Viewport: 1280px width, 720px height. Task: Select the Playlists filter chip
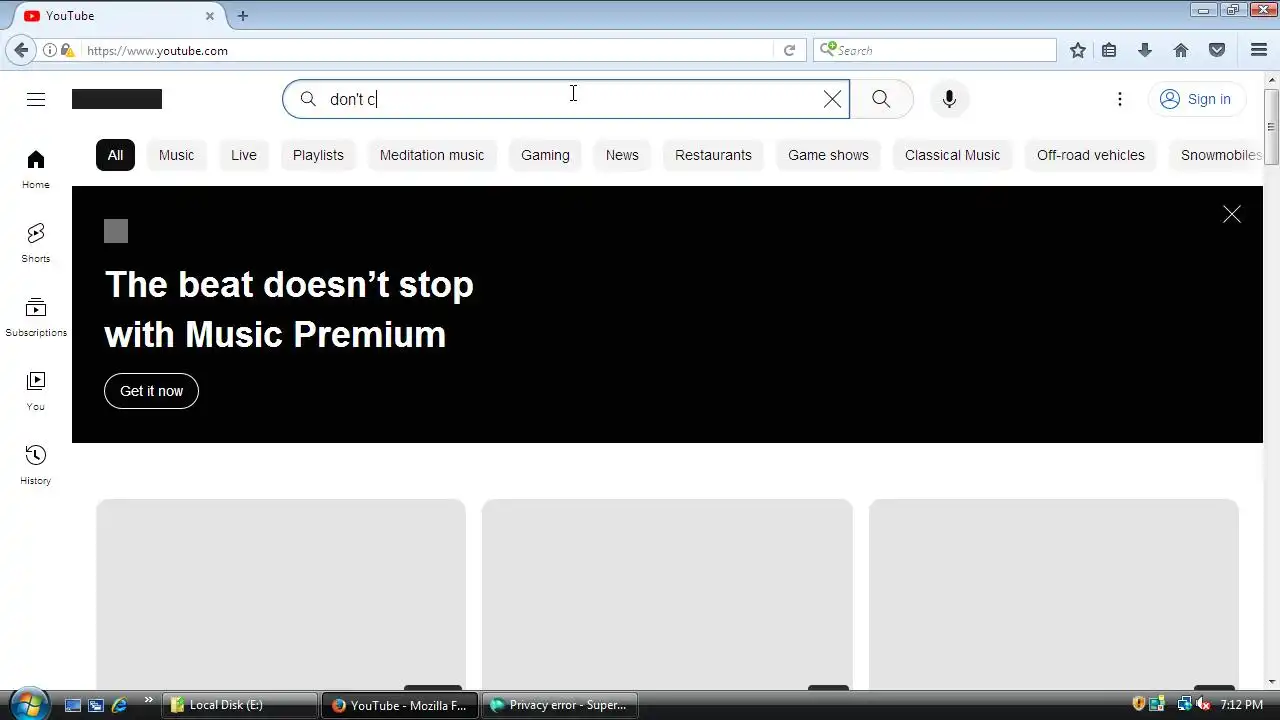tap(318, 155)
